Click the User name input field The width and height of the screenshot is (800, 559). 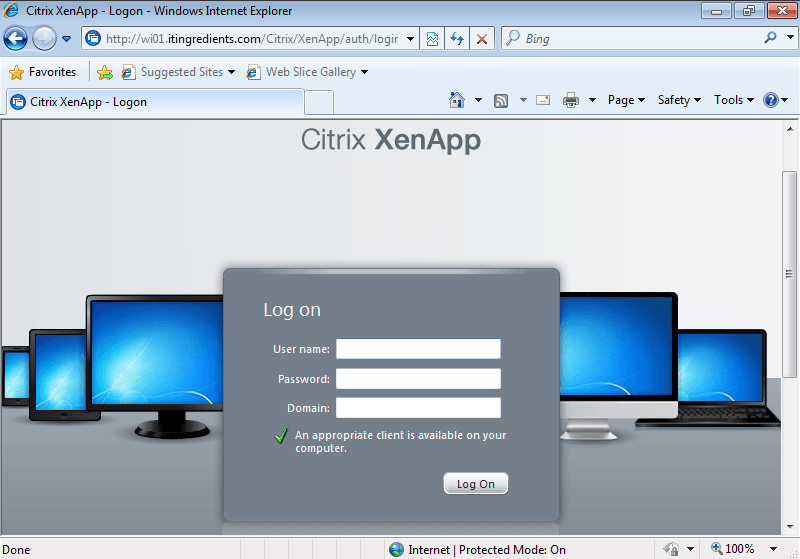(418, 349)
